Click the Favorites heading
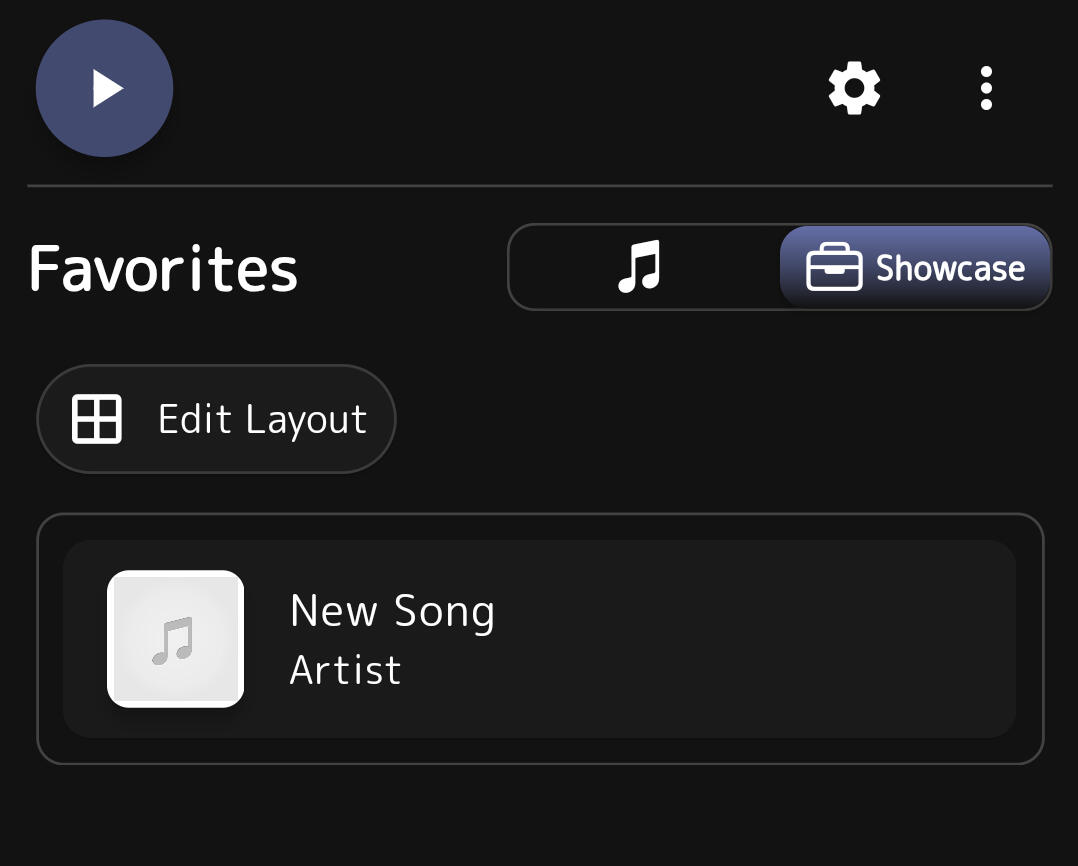 (x=163, y=268)
